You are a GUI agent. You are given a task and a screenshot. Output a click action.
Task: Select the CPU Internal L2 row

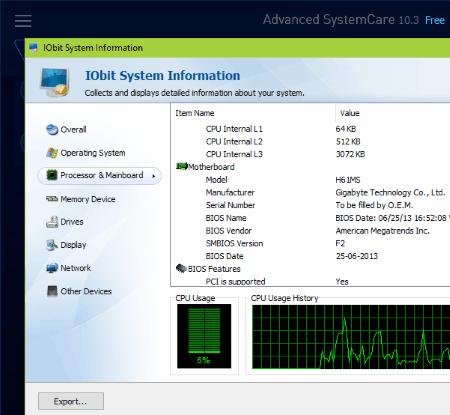[310, 142]
